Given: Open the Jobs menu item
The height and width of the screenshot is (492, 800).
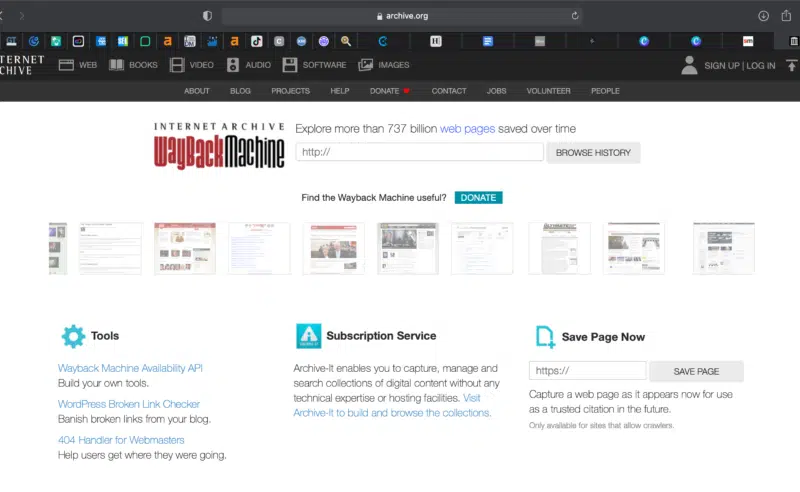Looking at the screenshot, I should [496, 91].
